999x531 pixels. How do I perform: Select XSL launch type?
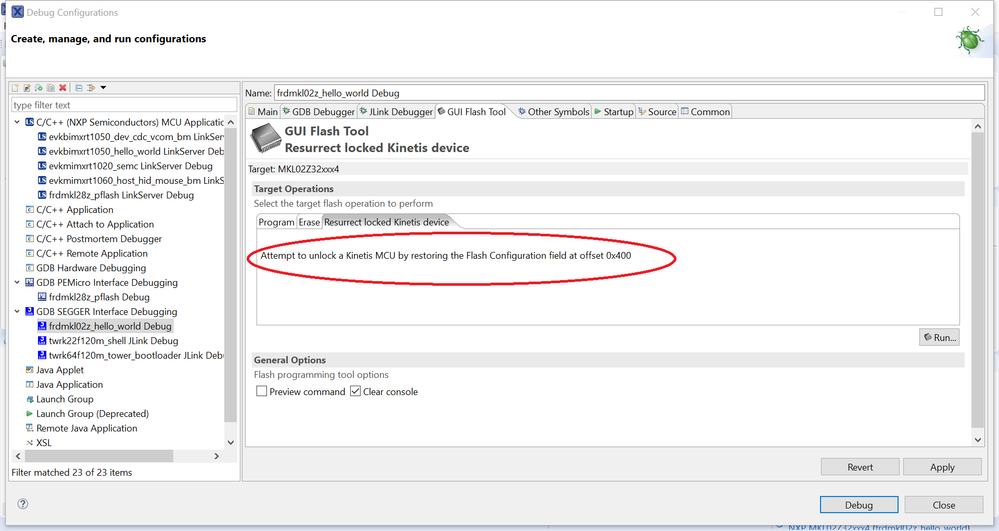point(38,443)
